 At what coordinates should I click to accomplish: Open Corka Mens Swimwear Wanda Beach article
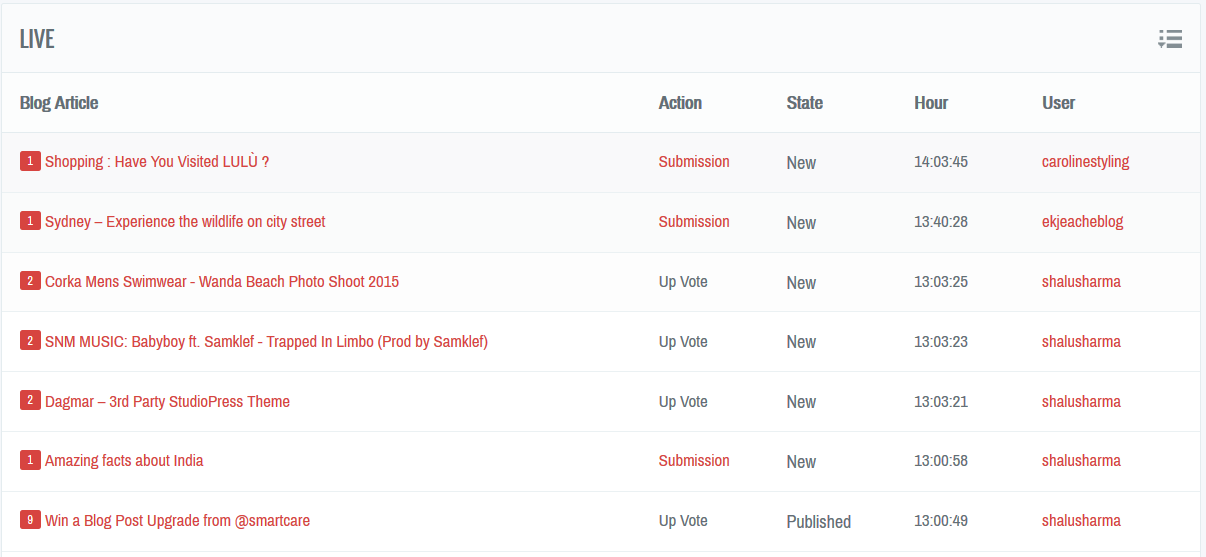[x=222, y=282]
